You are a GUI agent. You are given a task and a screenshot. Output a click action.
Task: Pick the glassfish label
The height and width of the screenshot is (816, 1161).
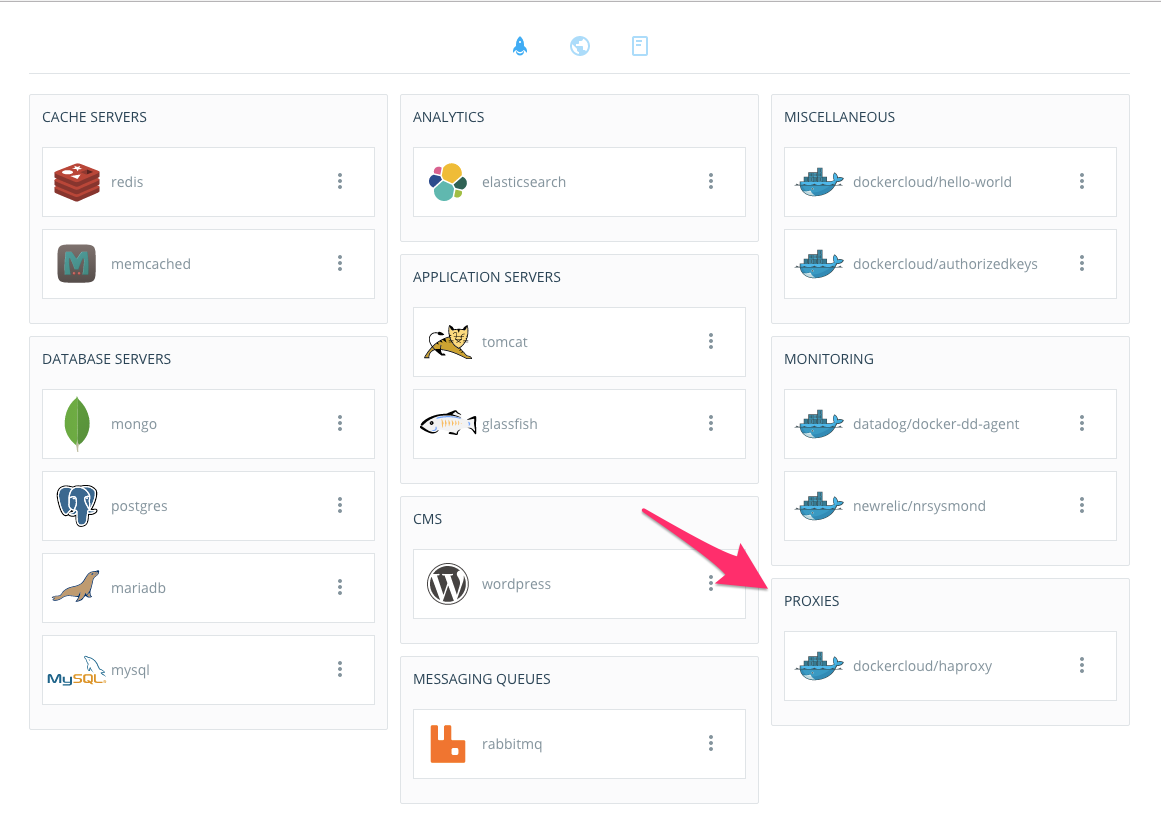click(x=509, y=424)
